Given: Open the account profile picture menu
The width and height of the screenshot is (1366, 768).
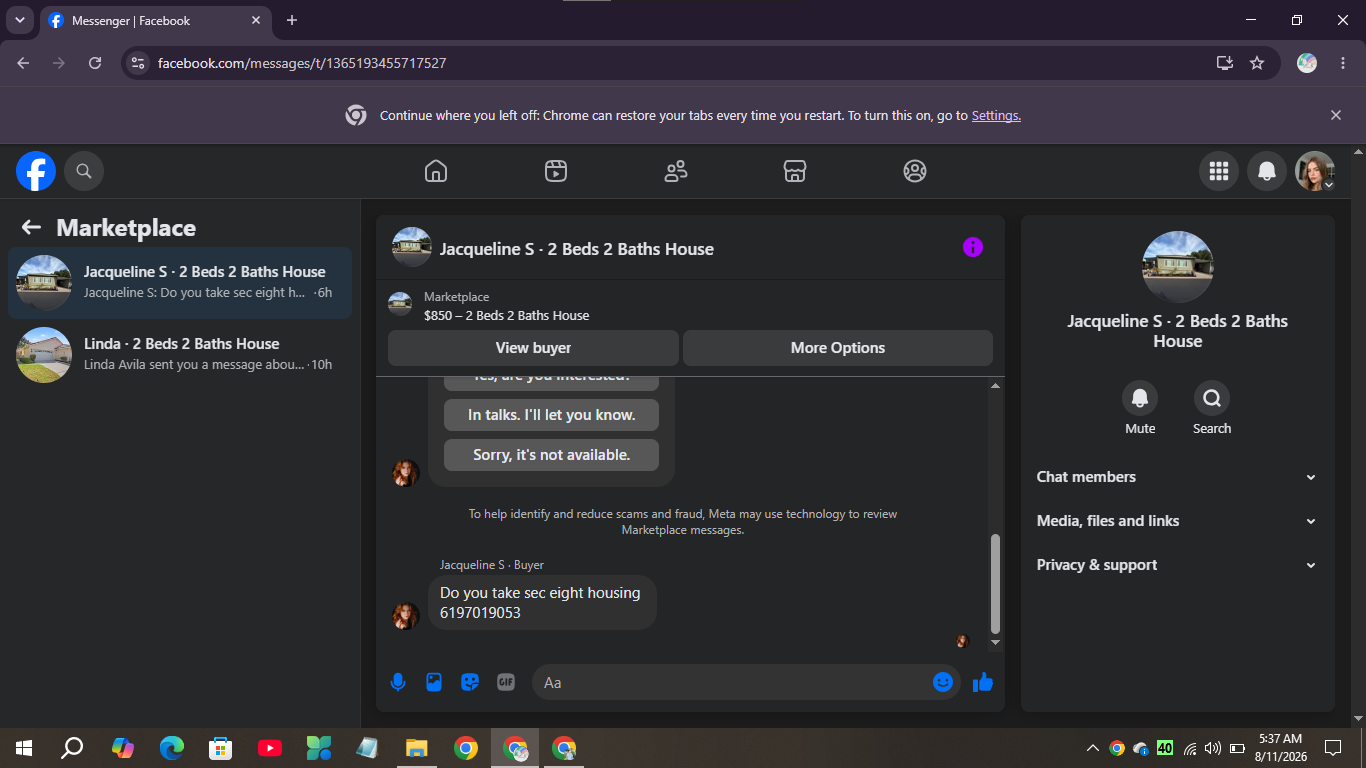Looking at the screenshot, I should click(x=1315, y=171).
